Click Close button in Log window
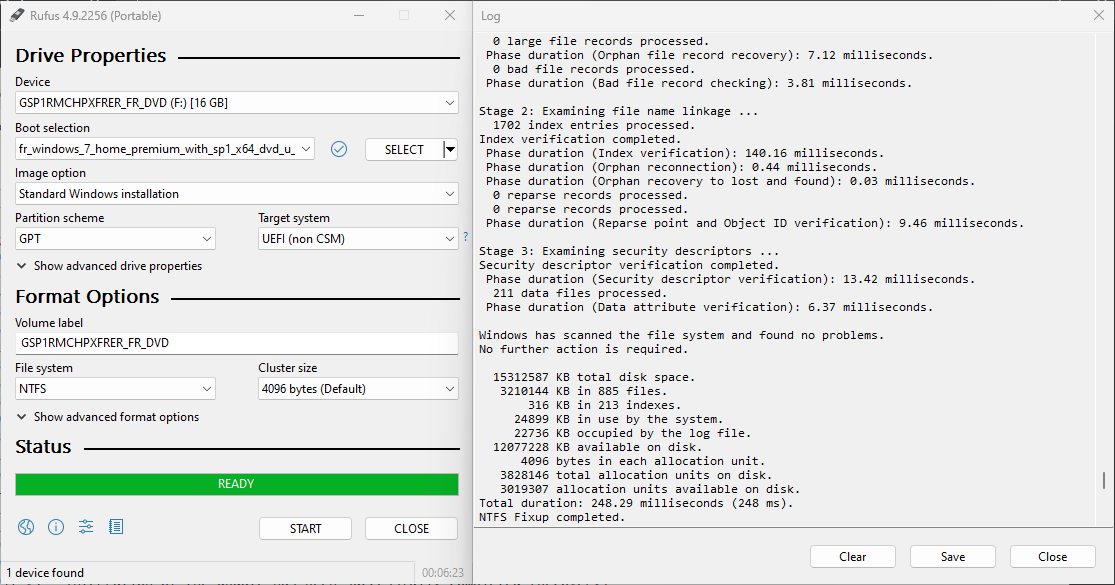The image size is (1115, 585). point(1052,557)
